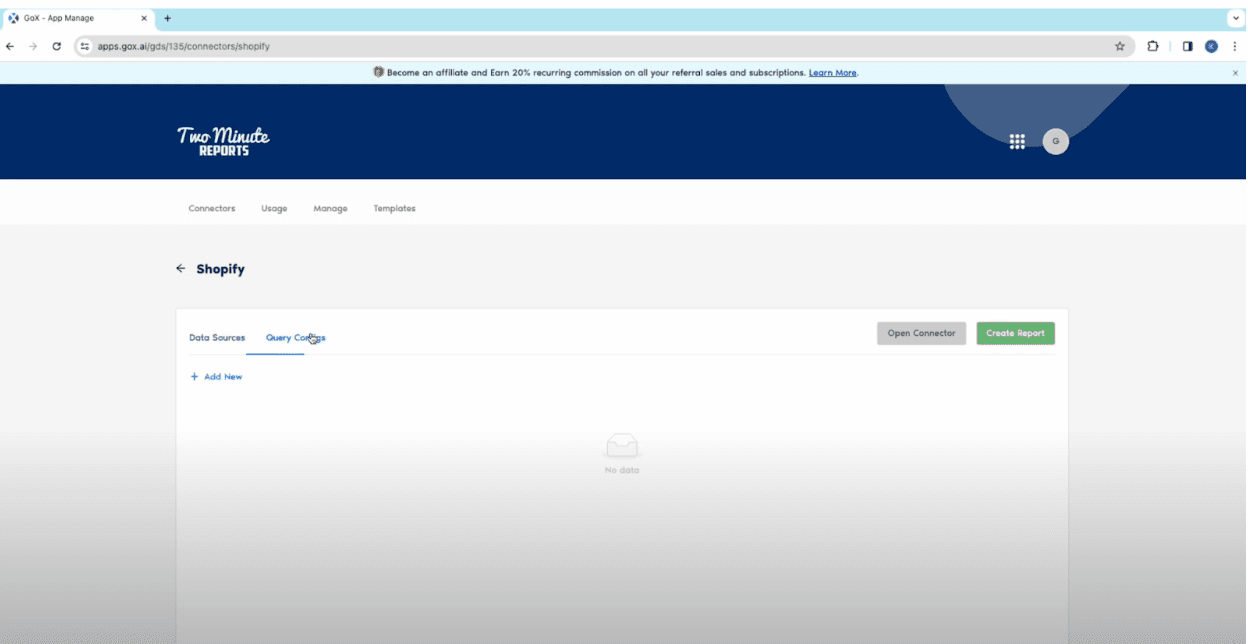Screen dimensions: 1248x644
Task: Open Chrome three-dot menu
Action: tap(1234, 46)
